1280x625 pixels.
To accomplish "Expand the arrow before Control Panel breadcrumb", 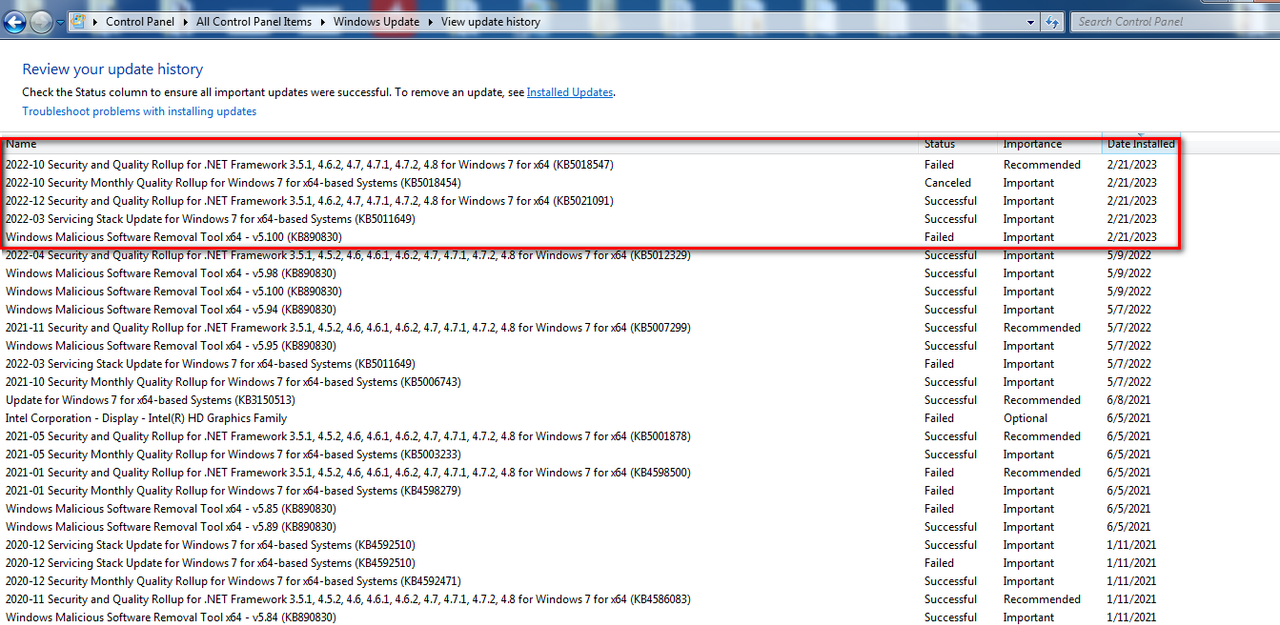I will point(96,21).
